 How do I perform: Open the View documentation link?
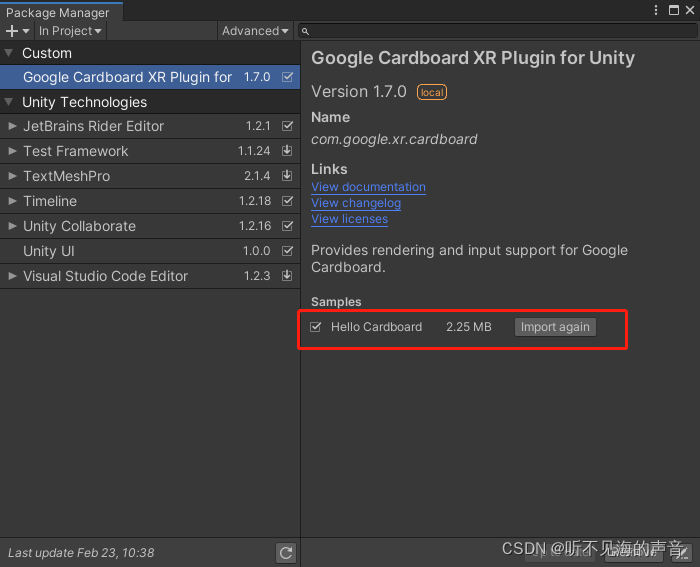click(x=368, y=187)
